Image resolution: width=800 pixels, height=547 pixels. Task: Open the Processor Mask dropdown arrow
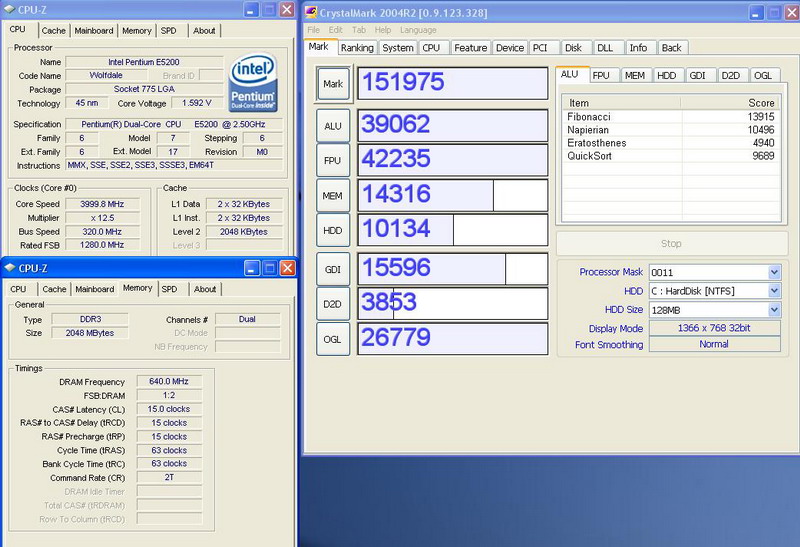[774, 272]
